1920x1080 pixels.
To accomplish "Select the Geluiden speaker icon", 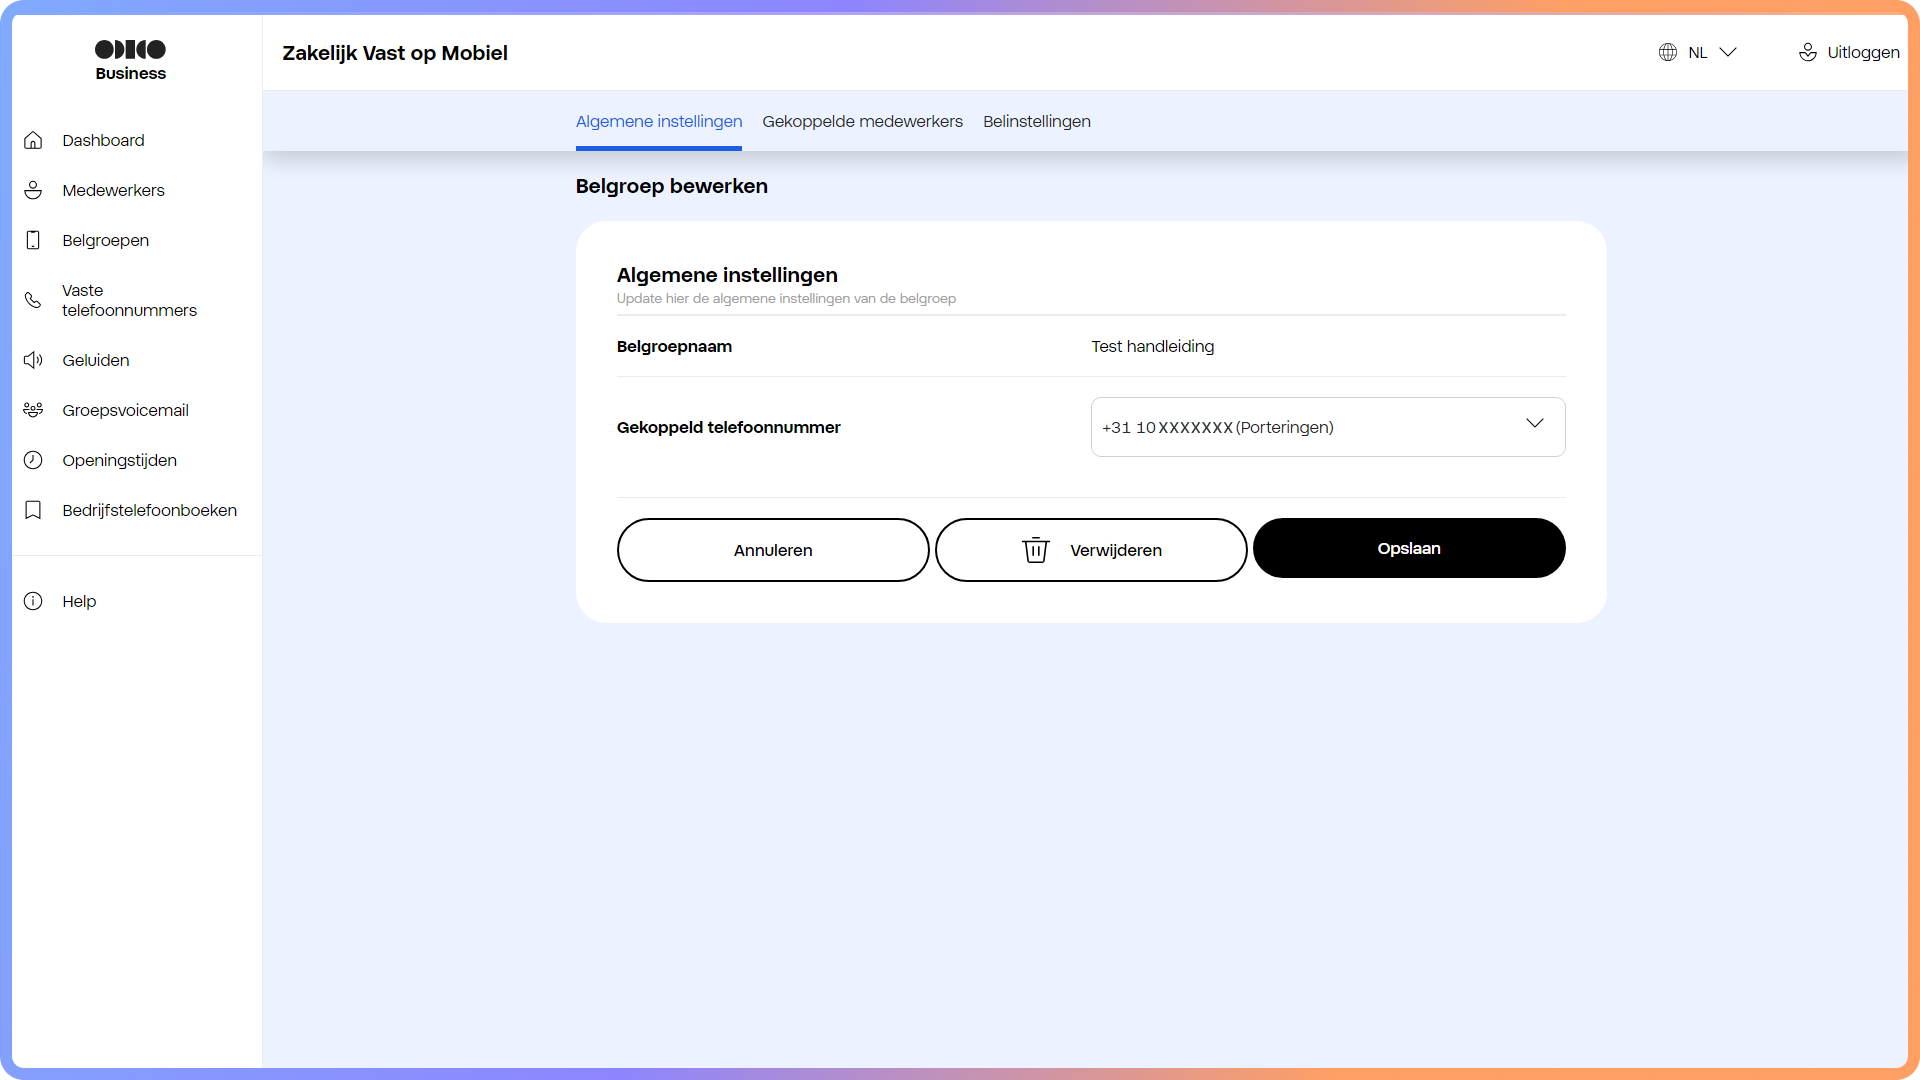I will click(x=33, y=360).
